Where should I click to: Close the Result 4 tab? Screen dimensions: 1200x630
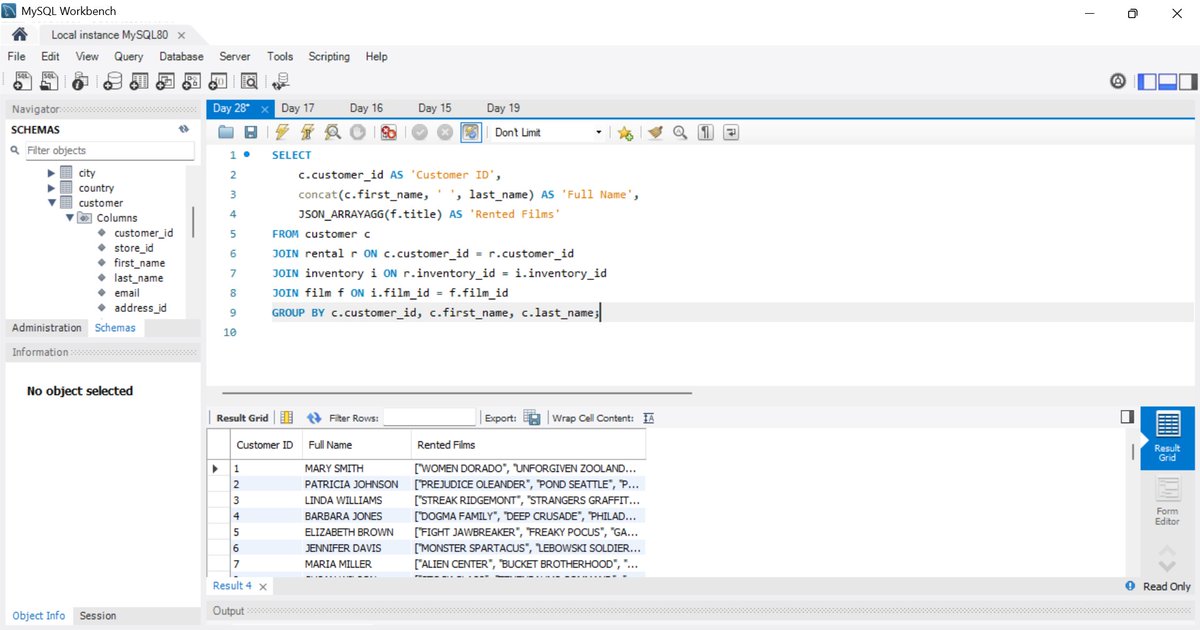click(x=263, y=587)
